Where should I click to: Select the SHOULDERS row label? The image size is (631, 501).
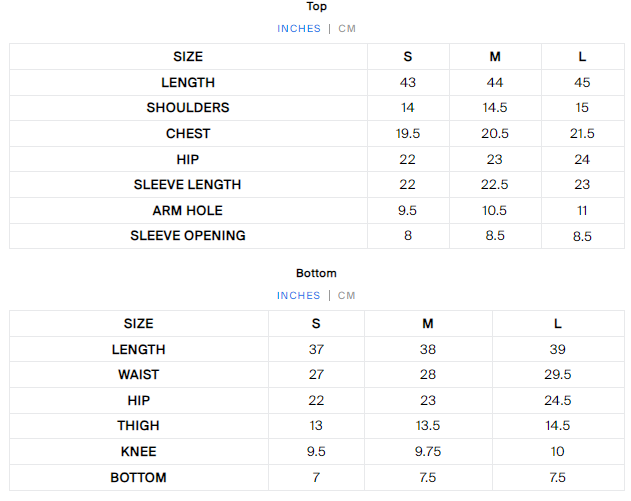click(188, 108)
